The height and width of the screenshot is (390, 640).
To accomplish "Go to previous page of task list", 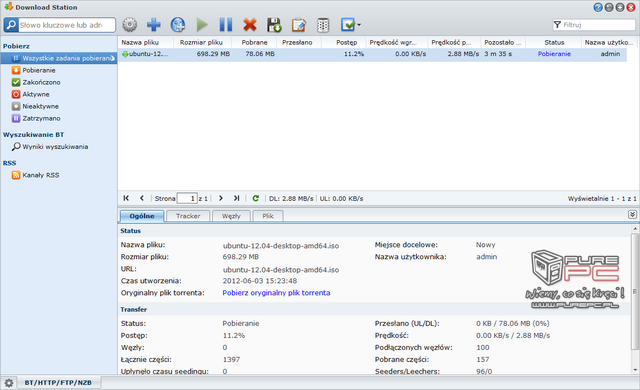I will point(142,198).
